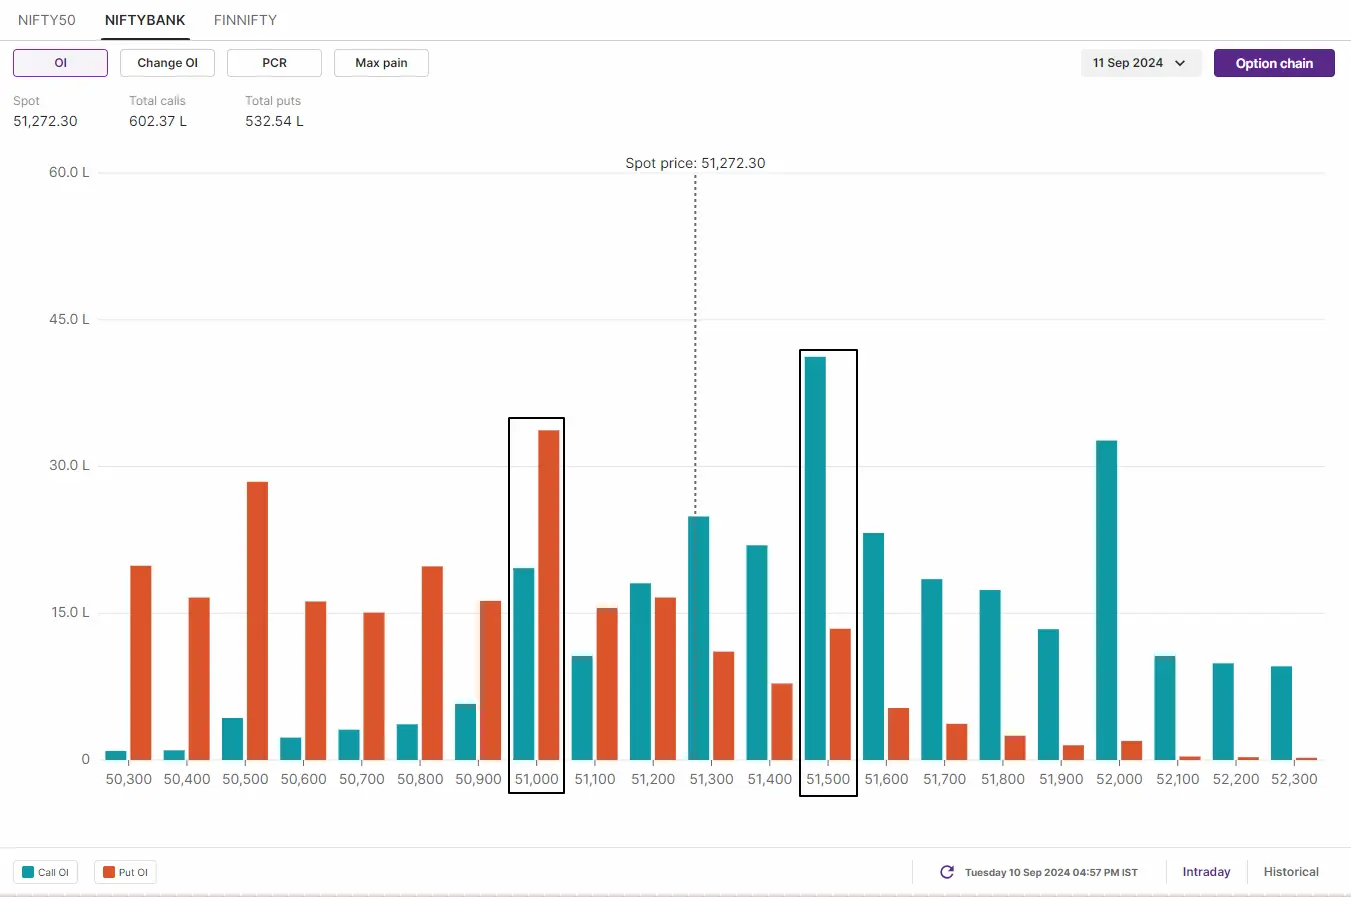
Task: Click the 51,000 strike axis label
Action: [537, 779]
